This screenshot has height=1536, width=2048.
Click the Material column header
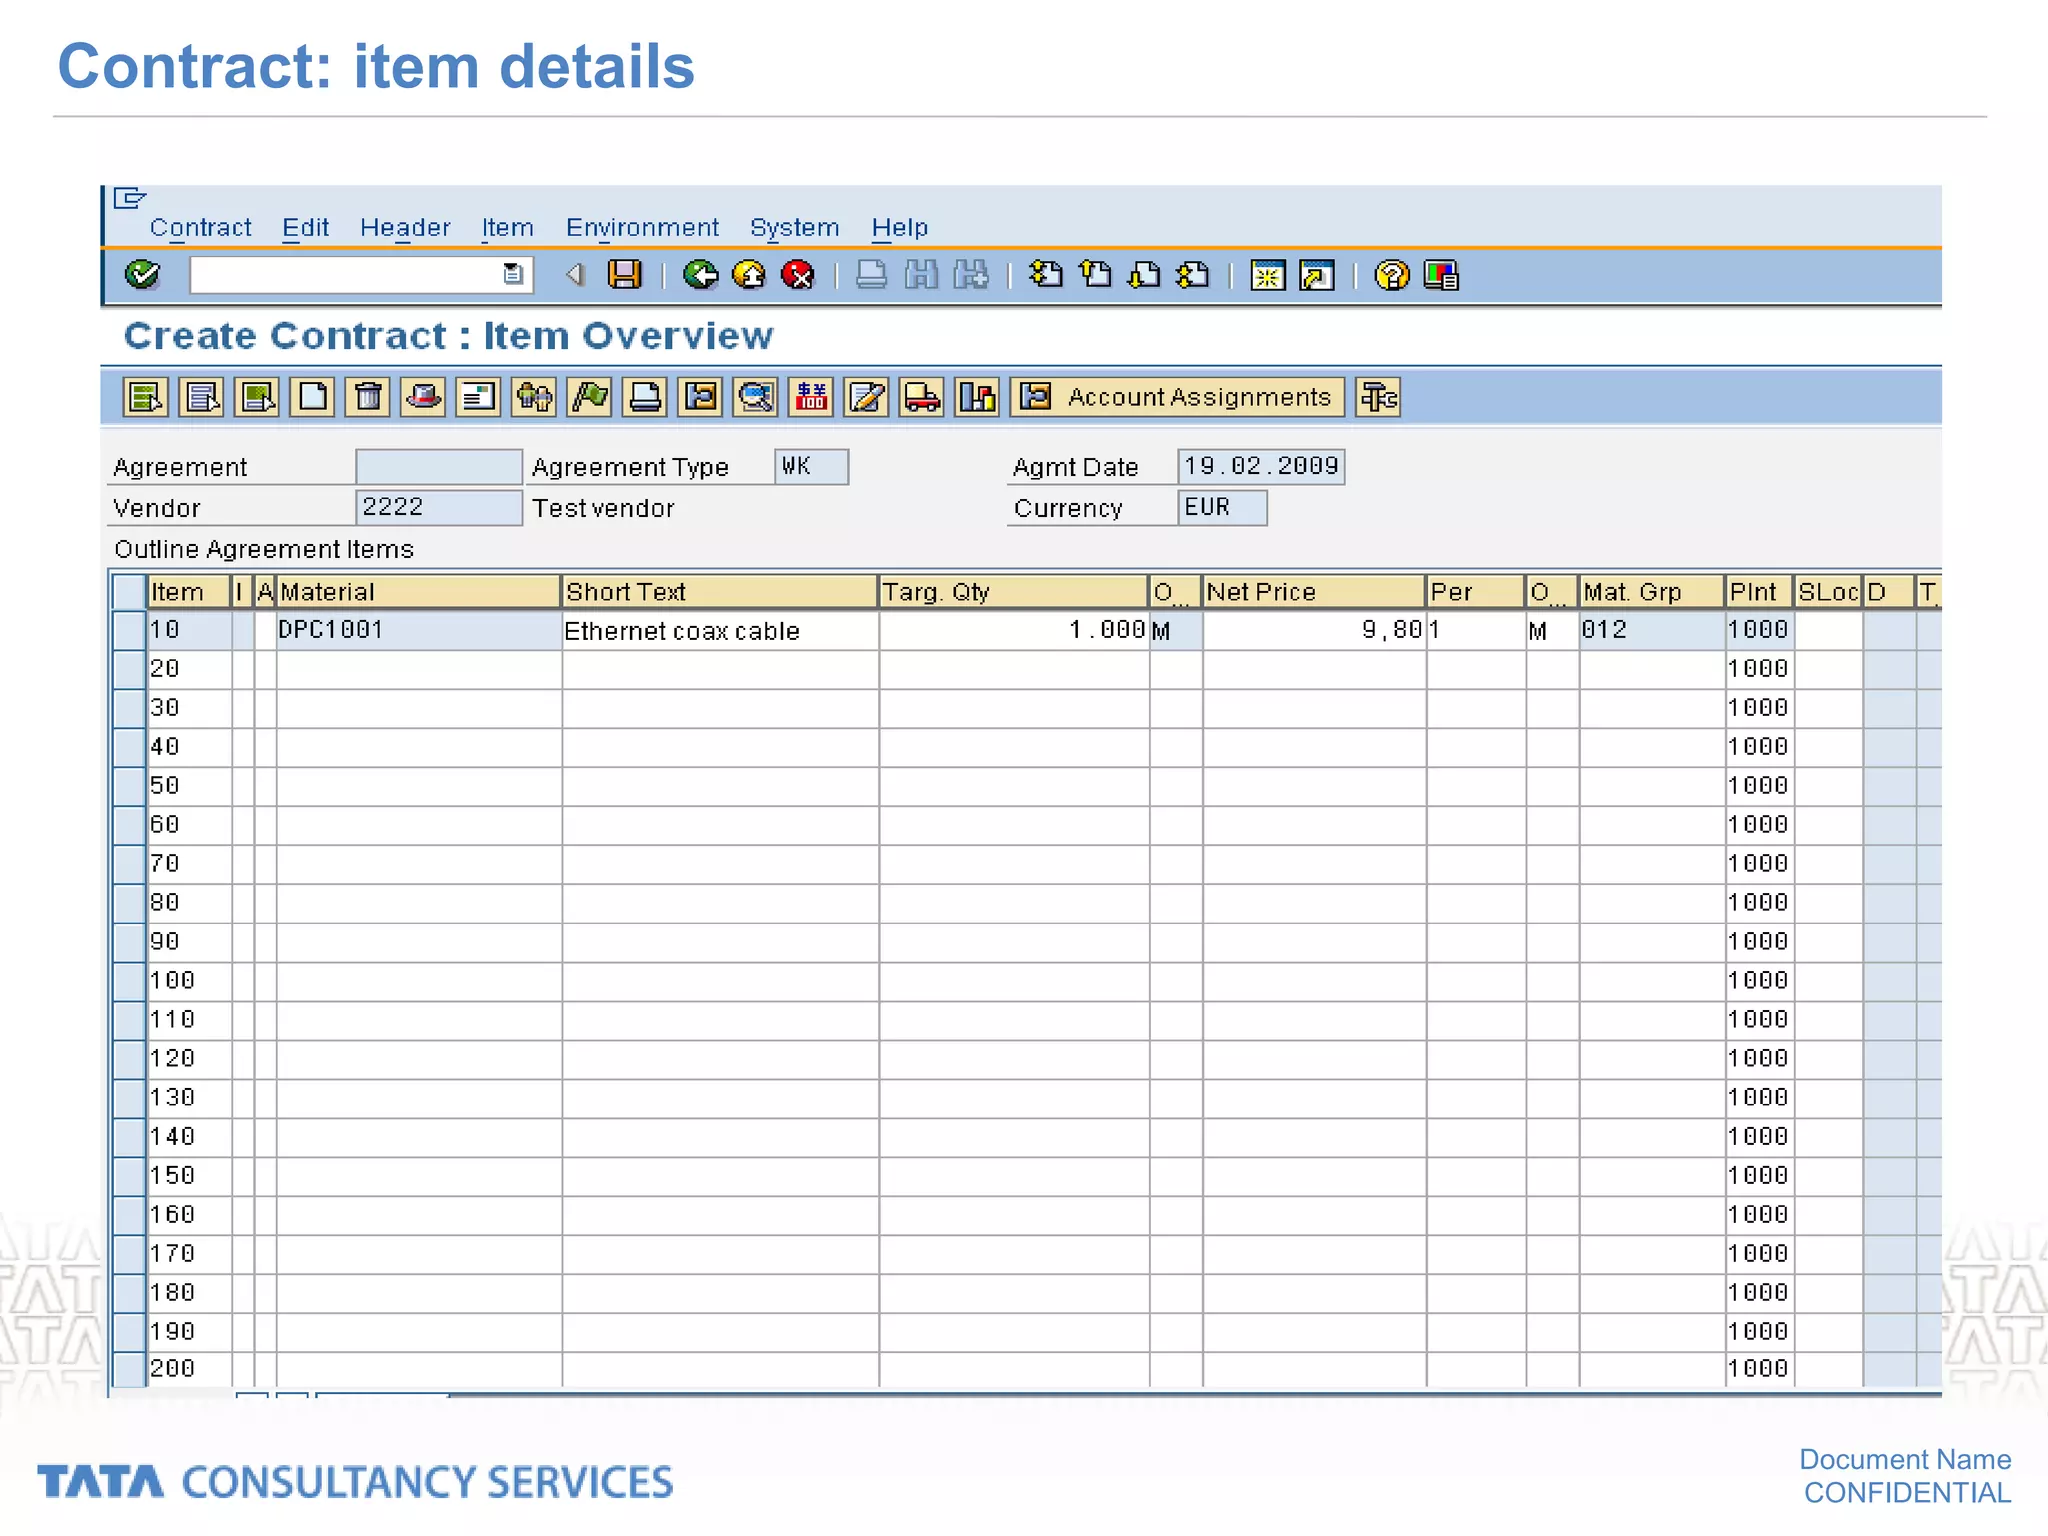[x=418, y=592]
